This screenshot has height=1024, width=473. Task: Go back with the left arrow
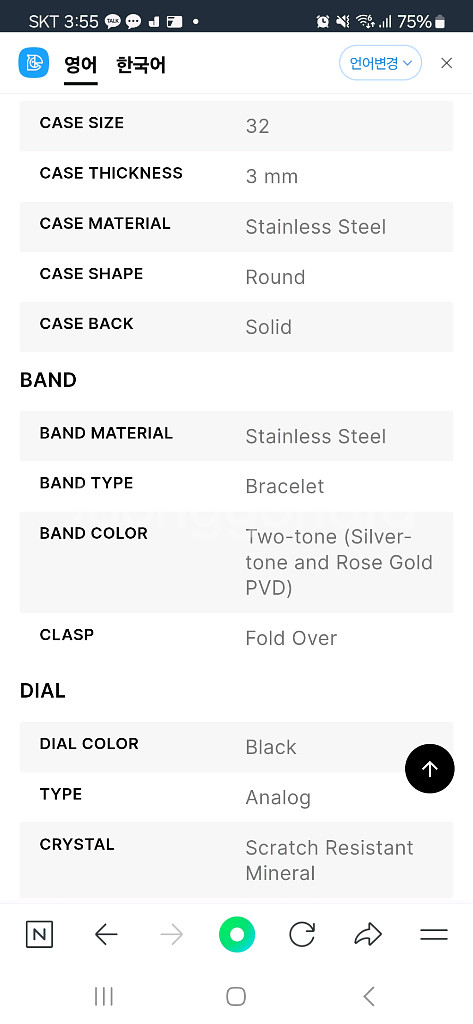[x=106, y=935]
